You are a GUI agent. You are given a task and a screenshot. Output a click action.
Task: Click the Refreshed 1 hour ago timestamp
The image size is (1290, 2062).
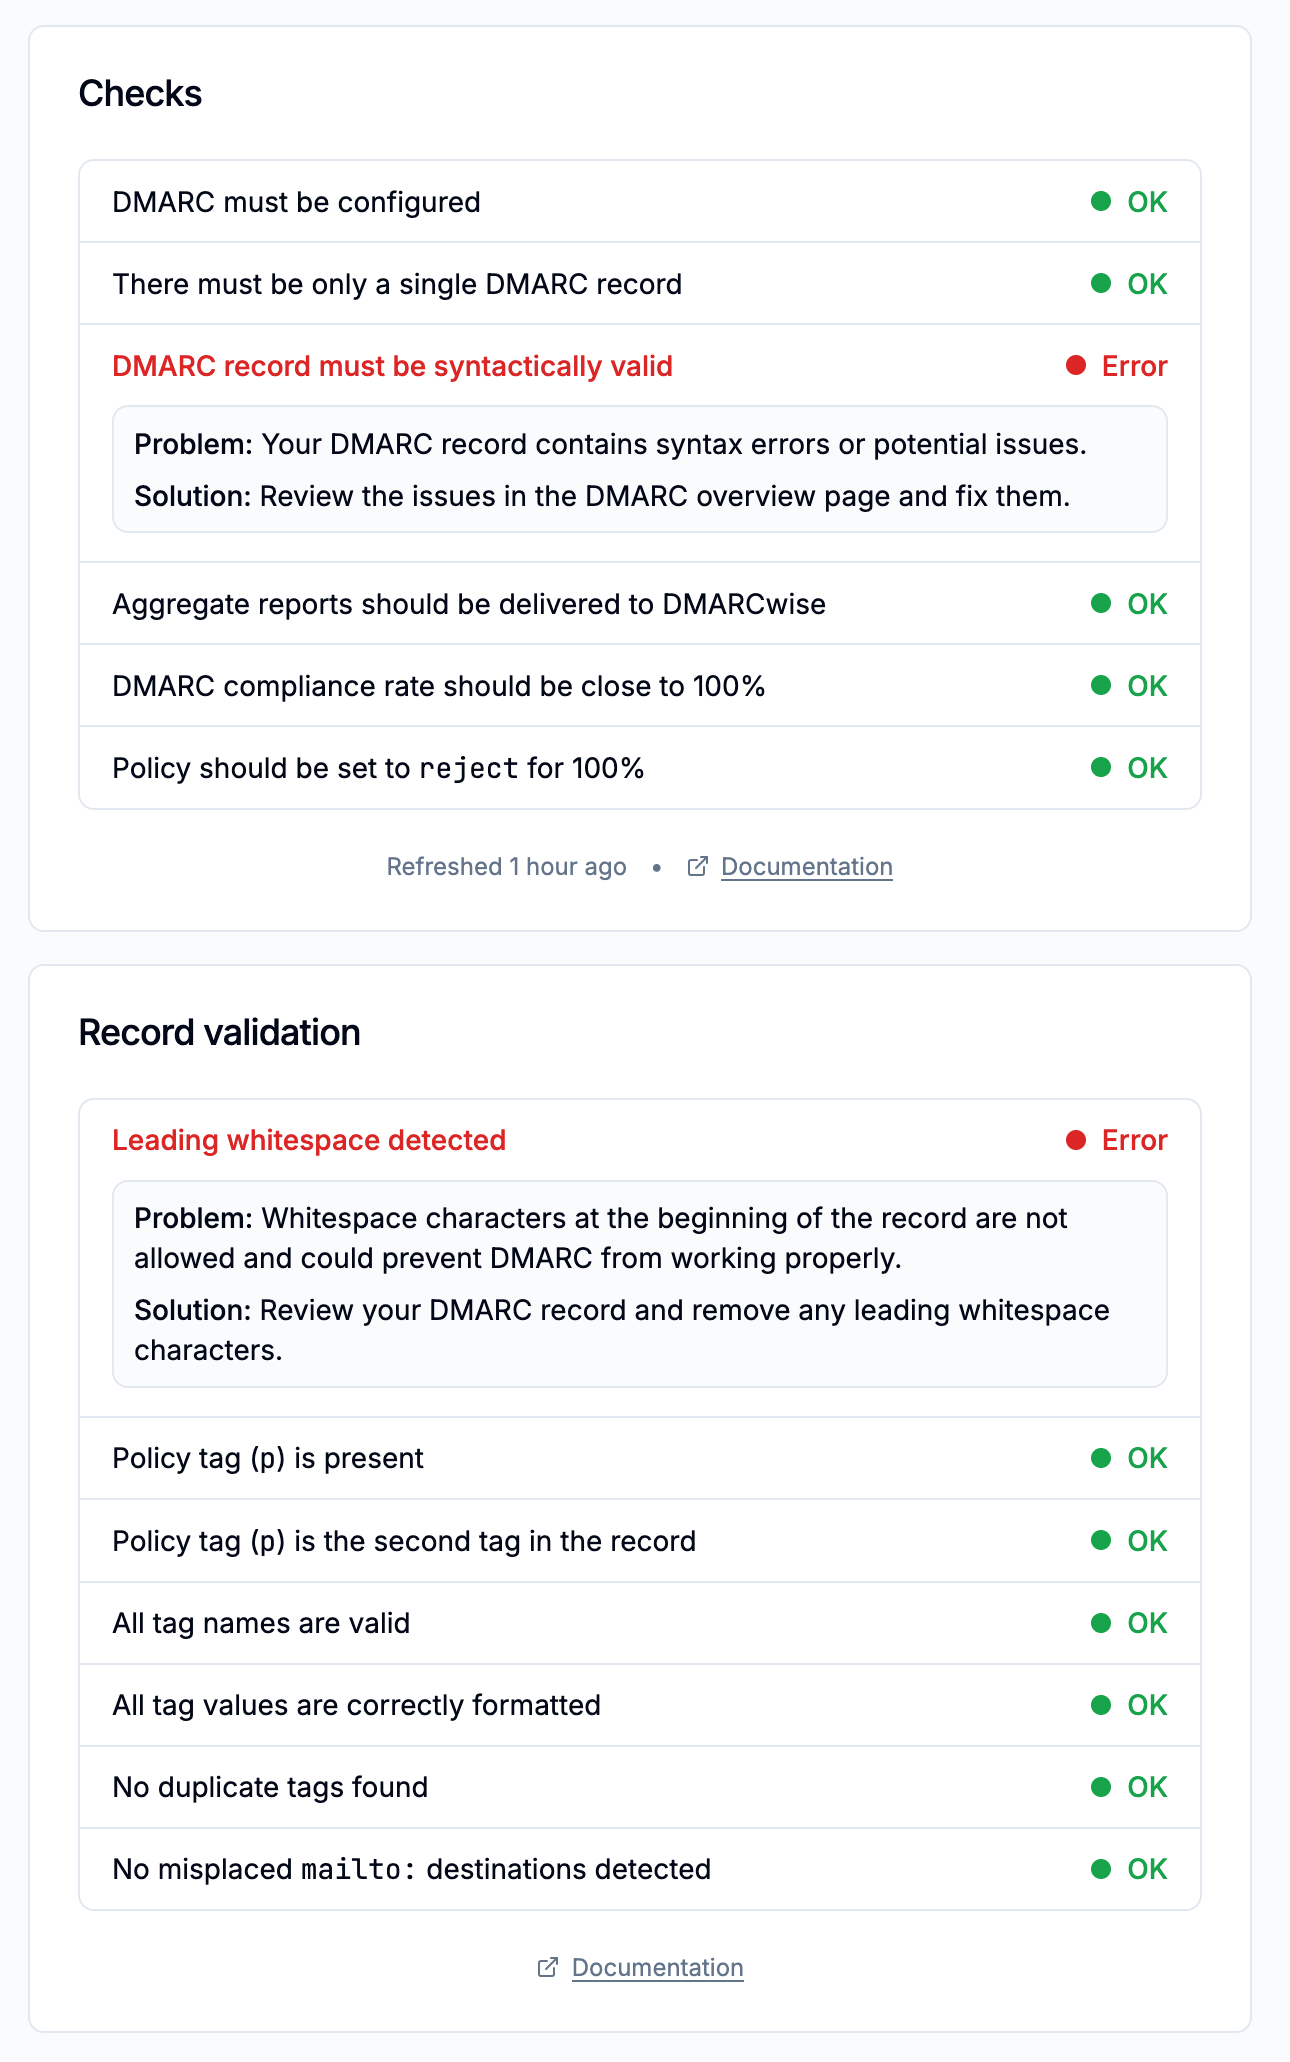506,866
